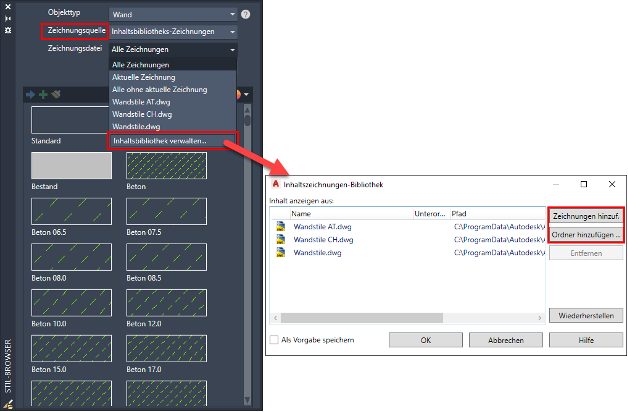Pick Alle ohne aktuelle Zeichnung option

[x=160, y=90]
